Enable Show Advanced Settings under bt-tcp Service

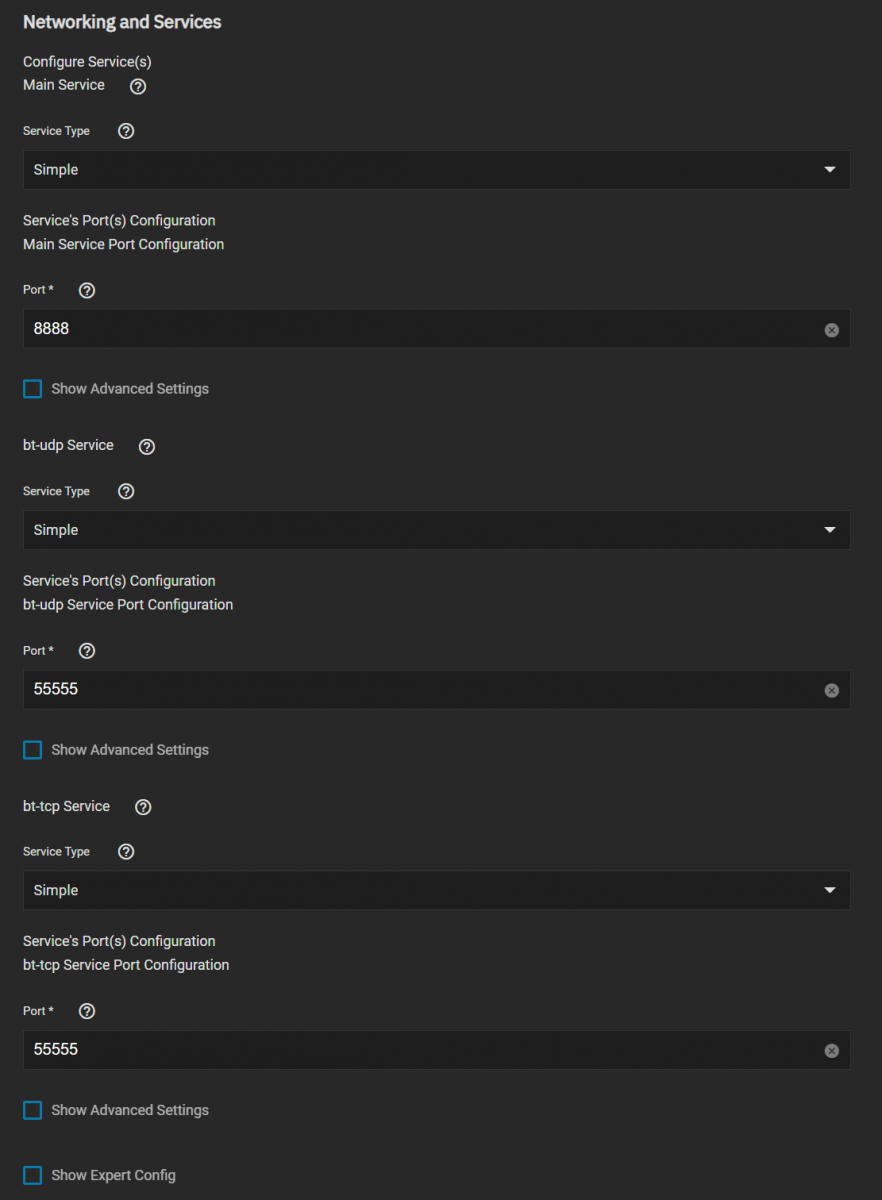pos(33,1110)
